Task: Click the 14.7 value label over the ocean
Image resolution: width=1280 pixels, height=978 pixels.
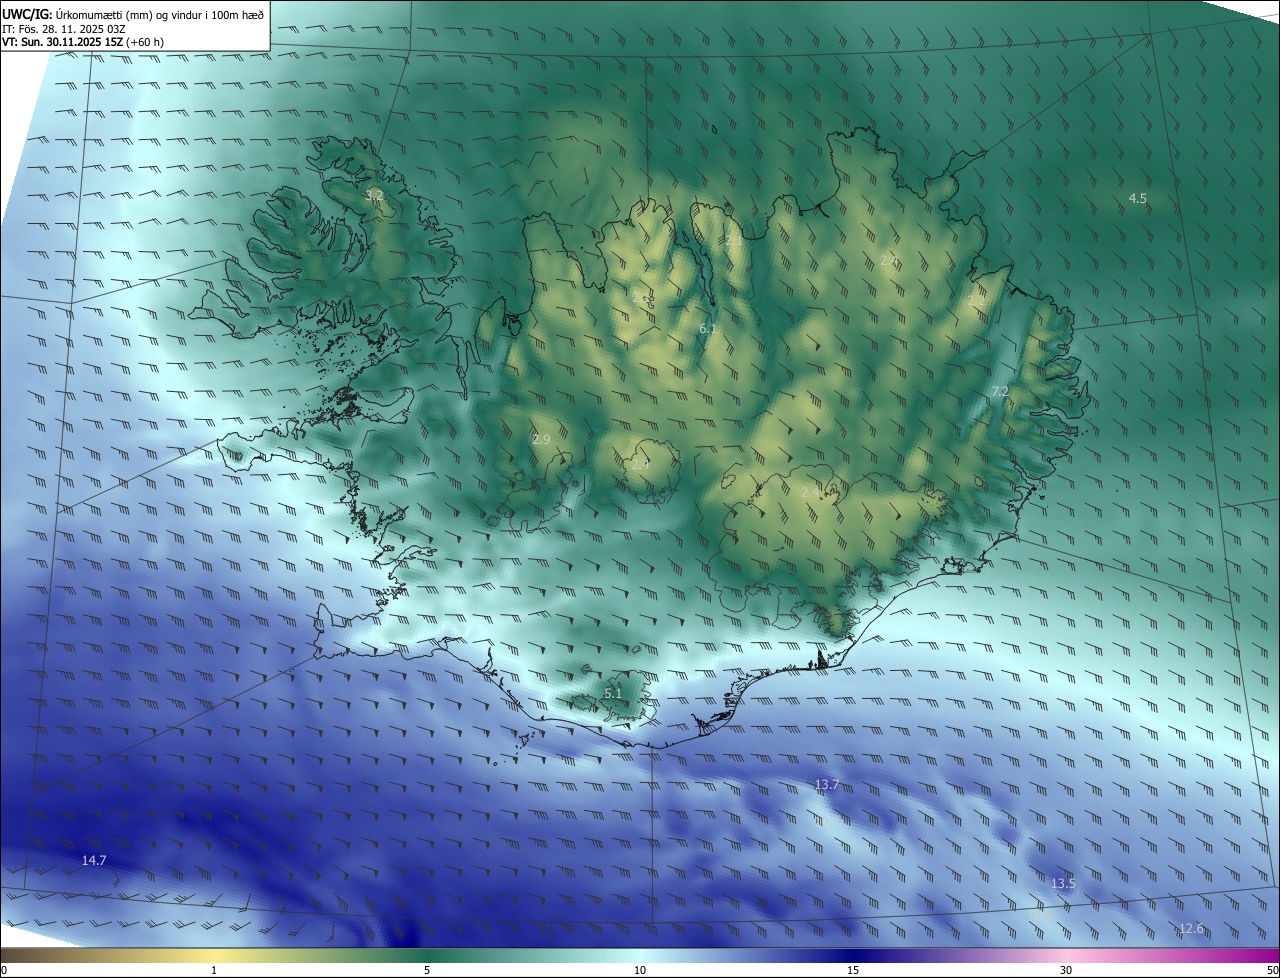Action: [x=94, y=860]
